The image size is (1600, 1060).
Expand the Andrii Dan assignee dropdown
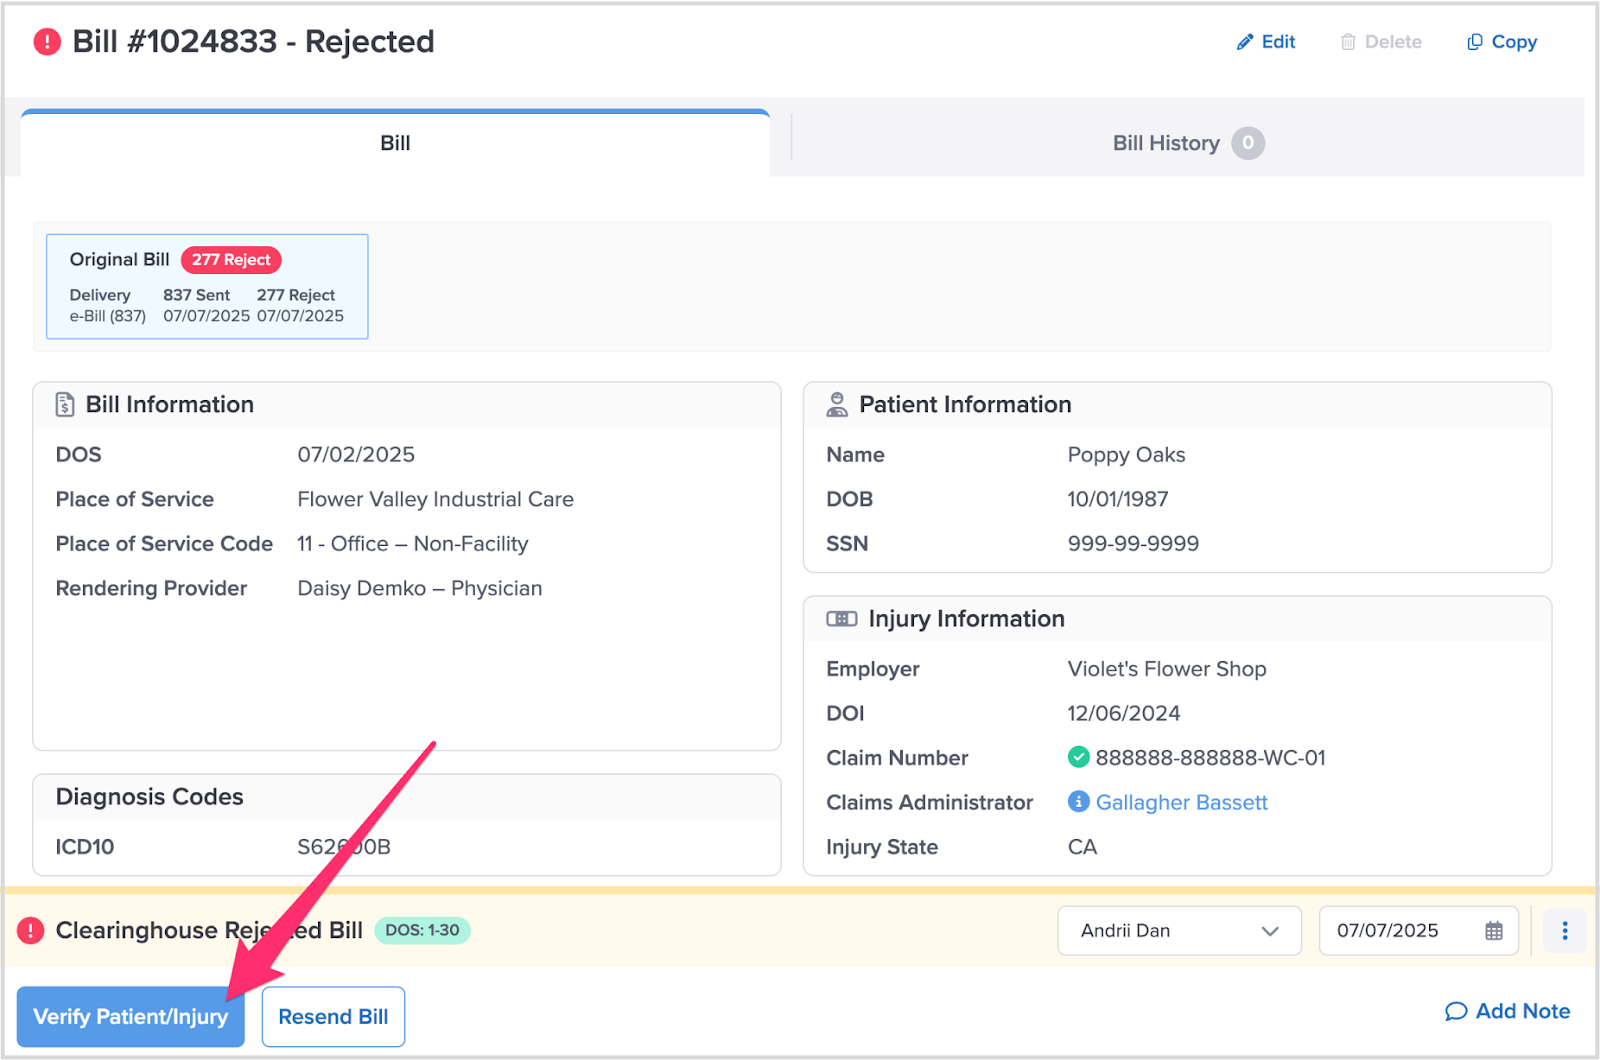(1179, 931)
